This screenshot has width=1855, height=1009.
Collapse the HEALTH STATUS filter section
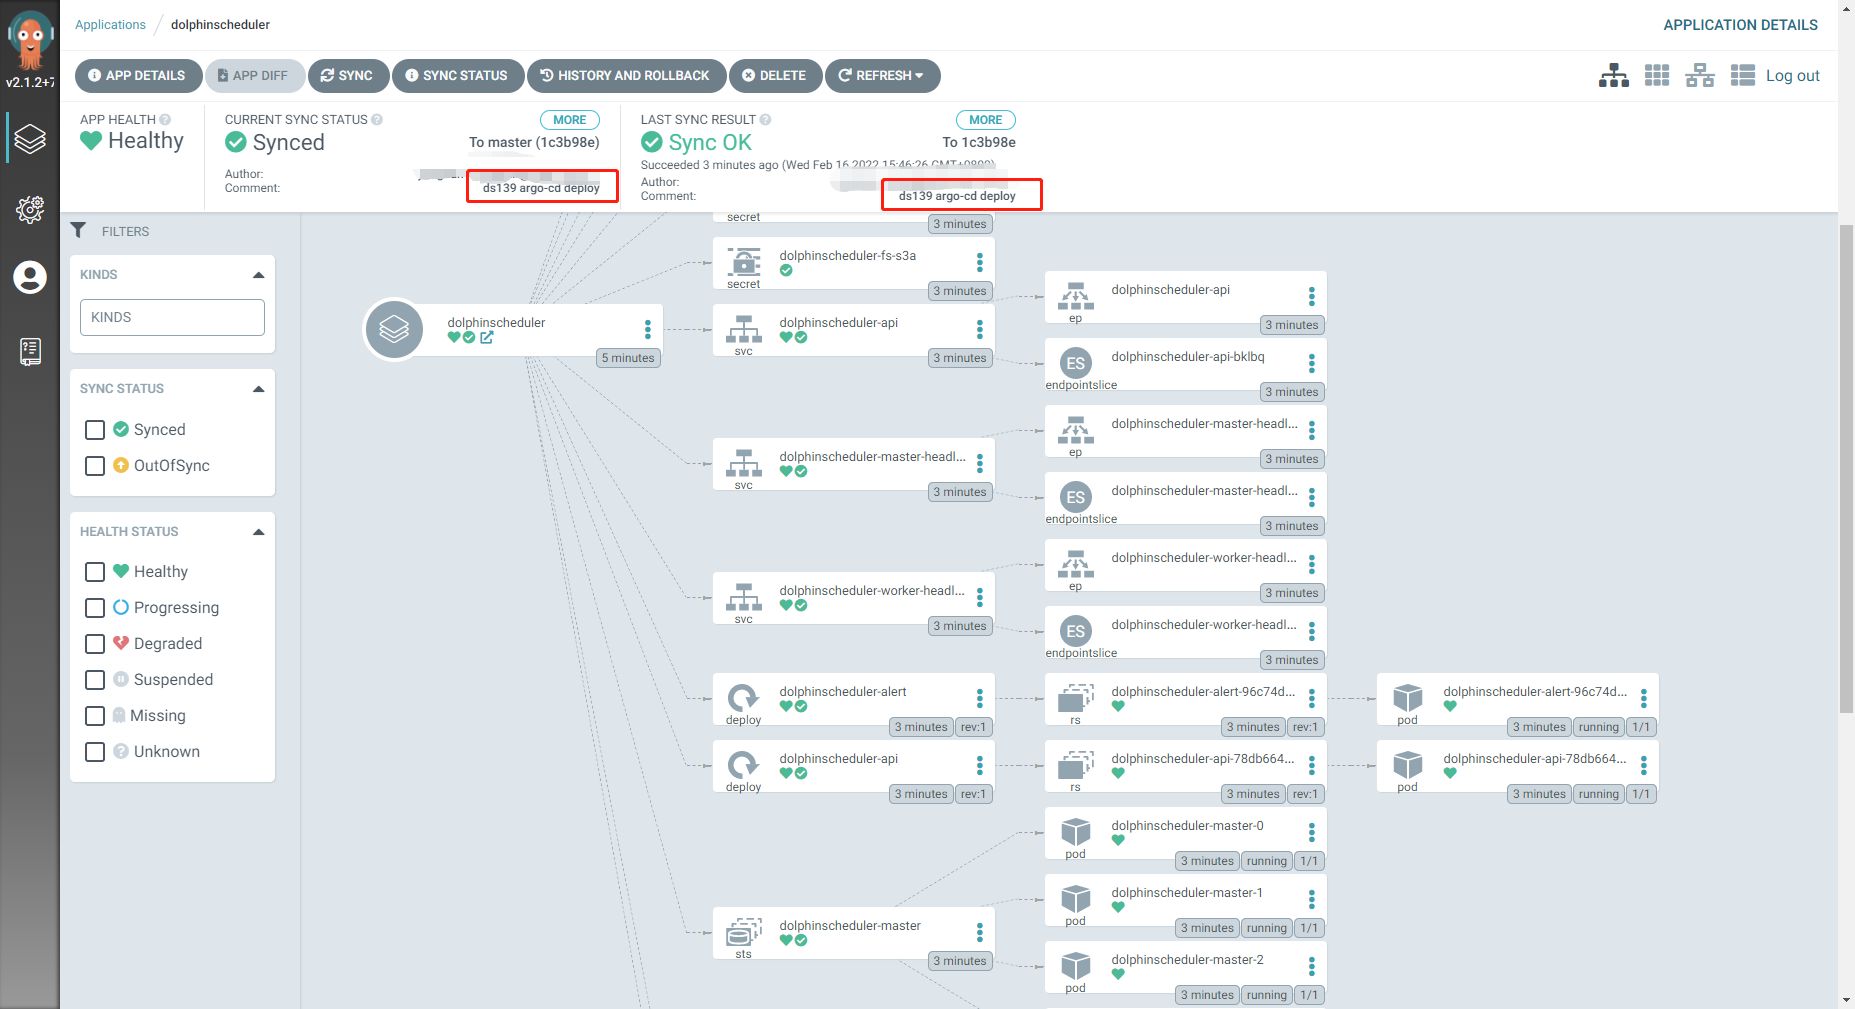[259, 532]
